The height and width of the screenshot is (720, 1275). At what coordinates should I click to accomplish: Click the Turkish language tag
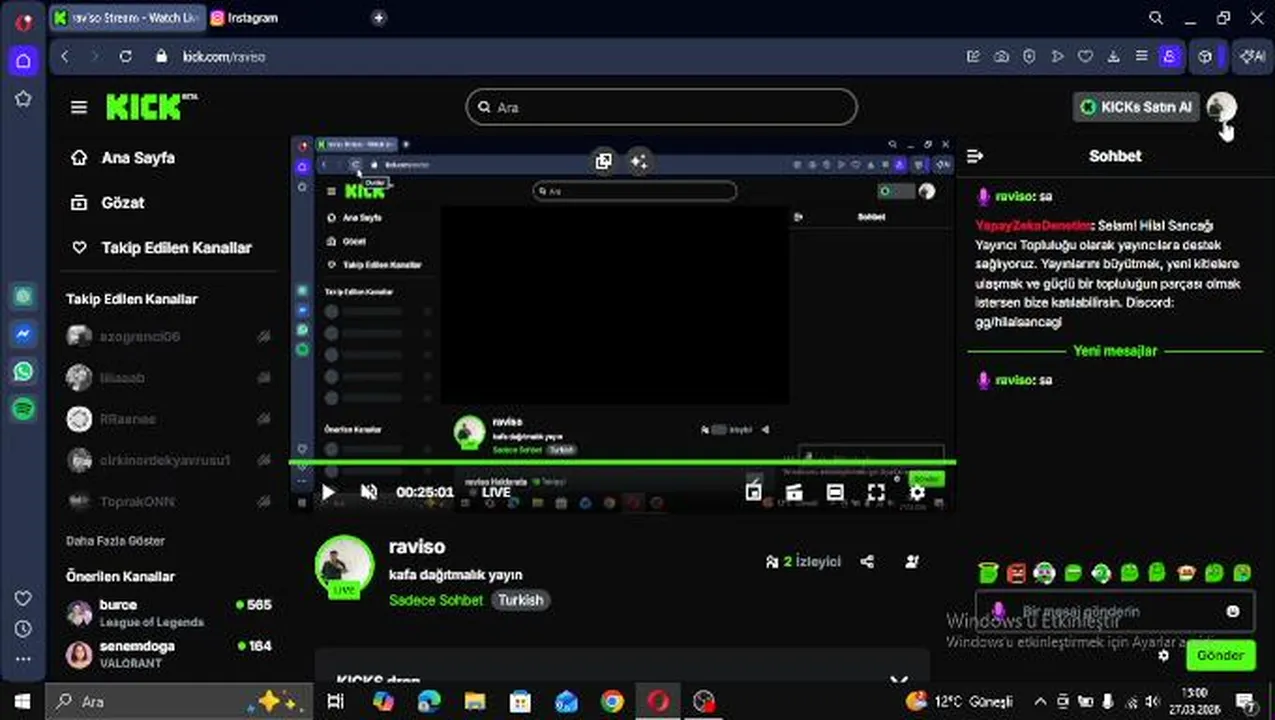(520, 600)
